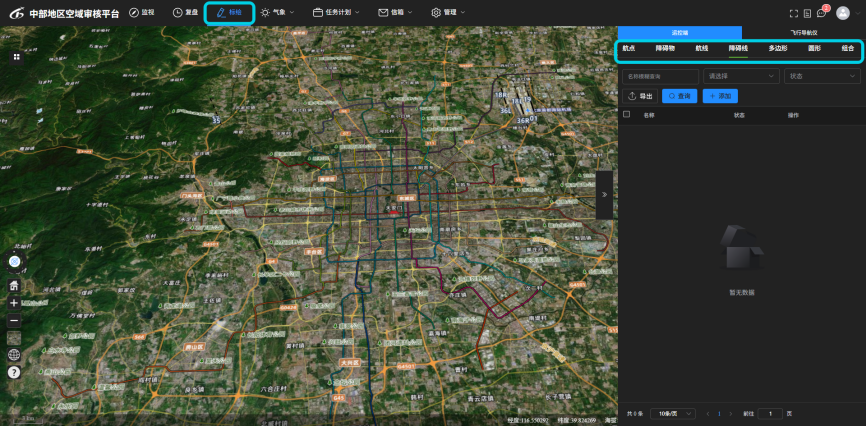Switch to the blue highlighted left panel tab

[680, 33]
